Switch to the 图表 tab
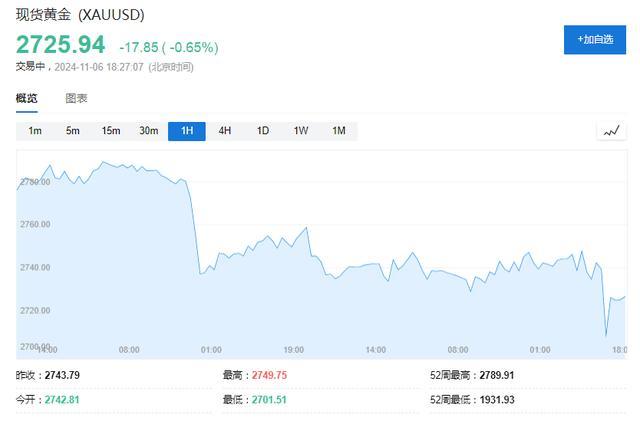This screenshot has width=640, height=421. tap(76, 98)
